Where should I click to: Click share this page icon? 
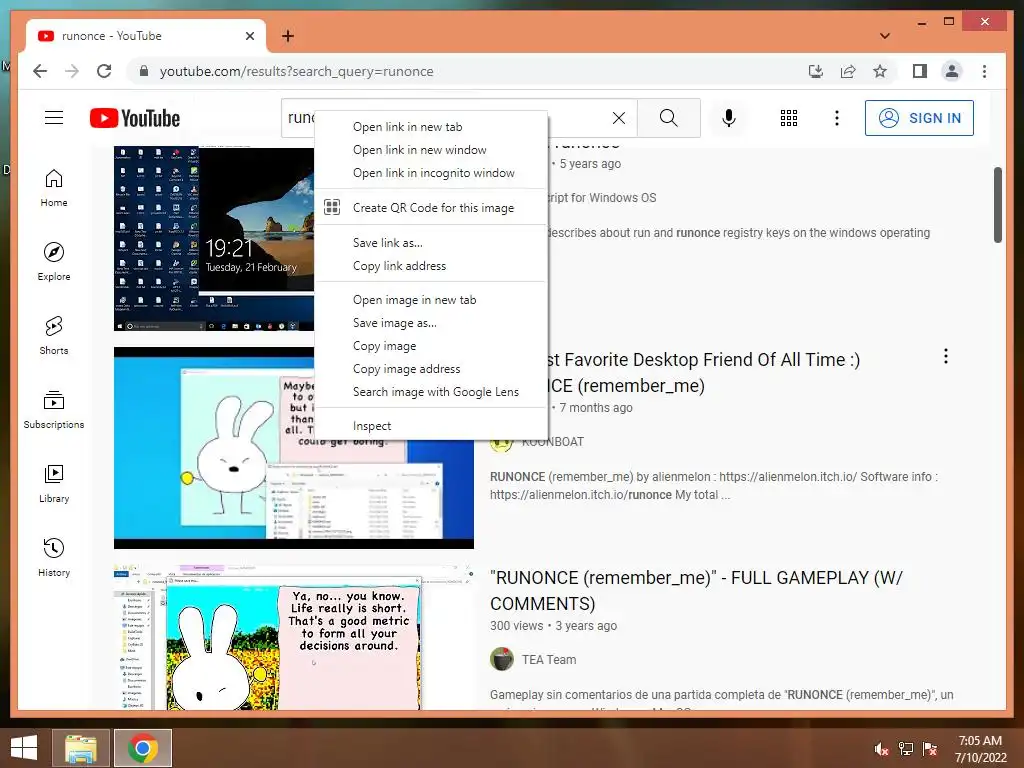[848, 71]
